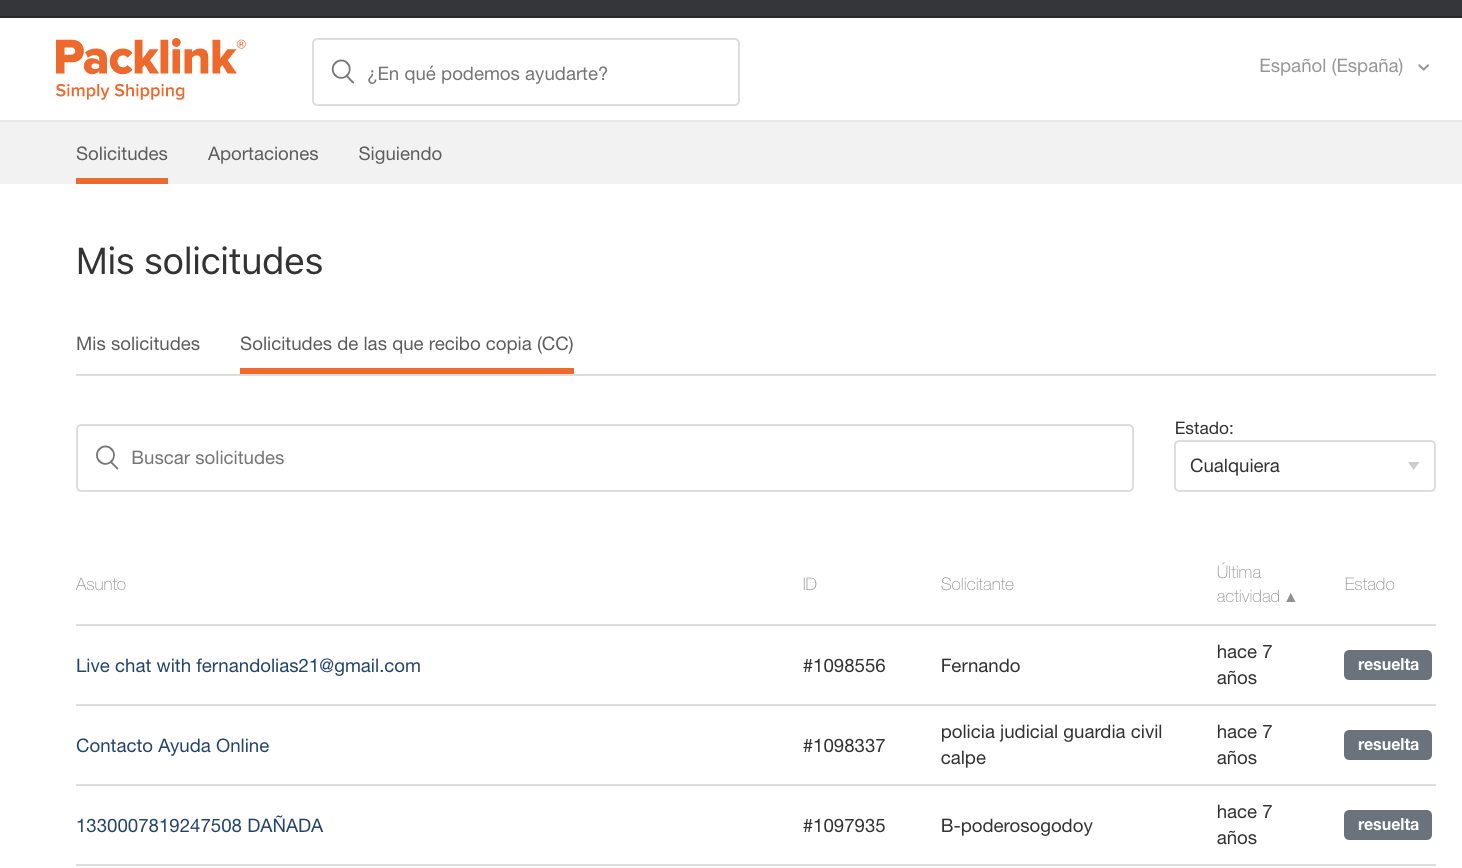Screen dimensions: 1462x868
Task: Click the Solicitante column header
Action: (x=977, y=584)
